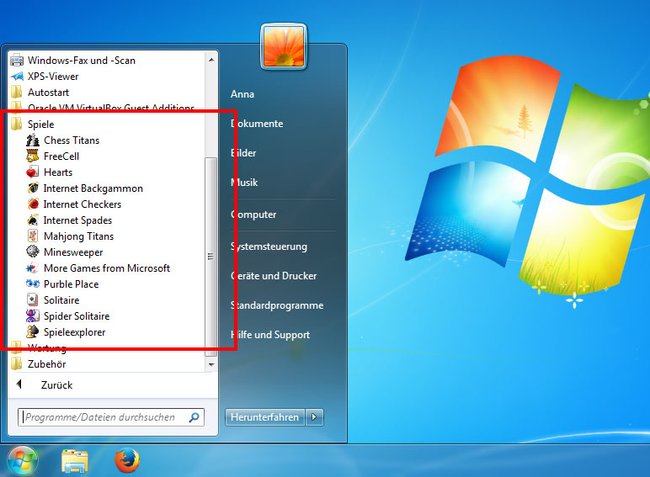The width and height of the screenshot is (650, 477).
Task: Select the Mahjong Titans label
Action: click(79, 236)
